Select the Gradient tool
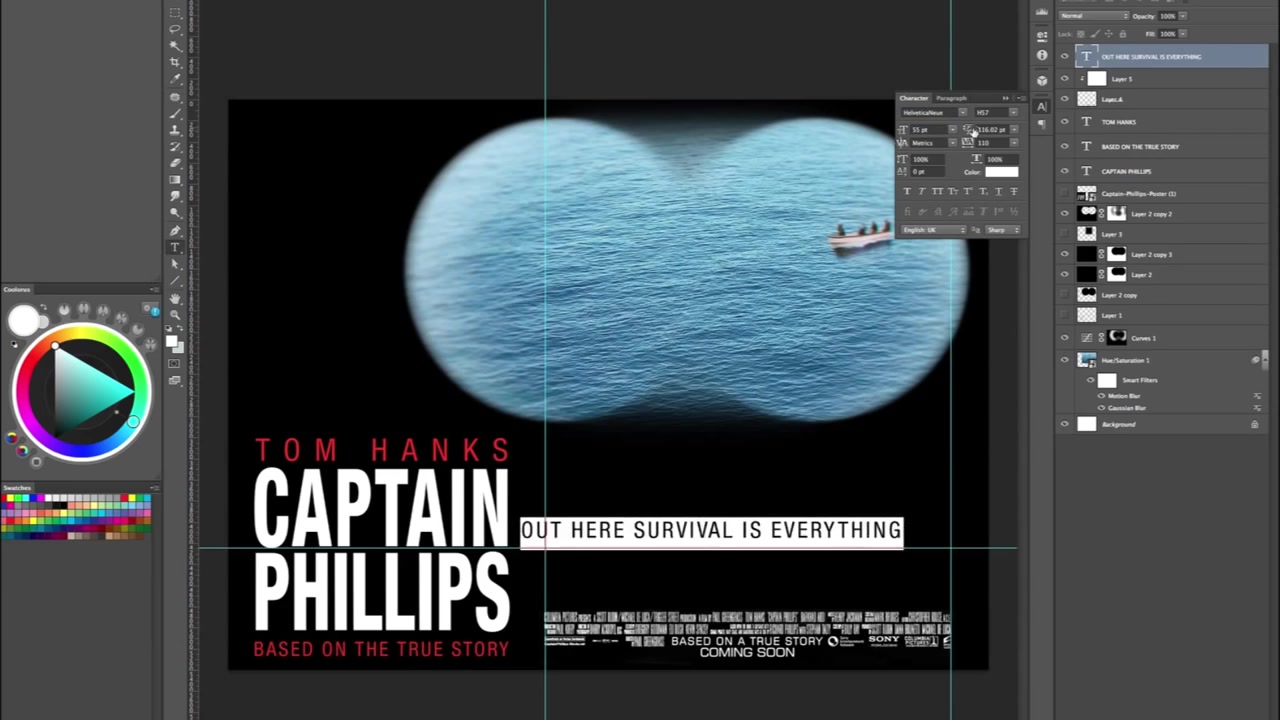Viewport: 1280px width, 720px height. point(175,180)
